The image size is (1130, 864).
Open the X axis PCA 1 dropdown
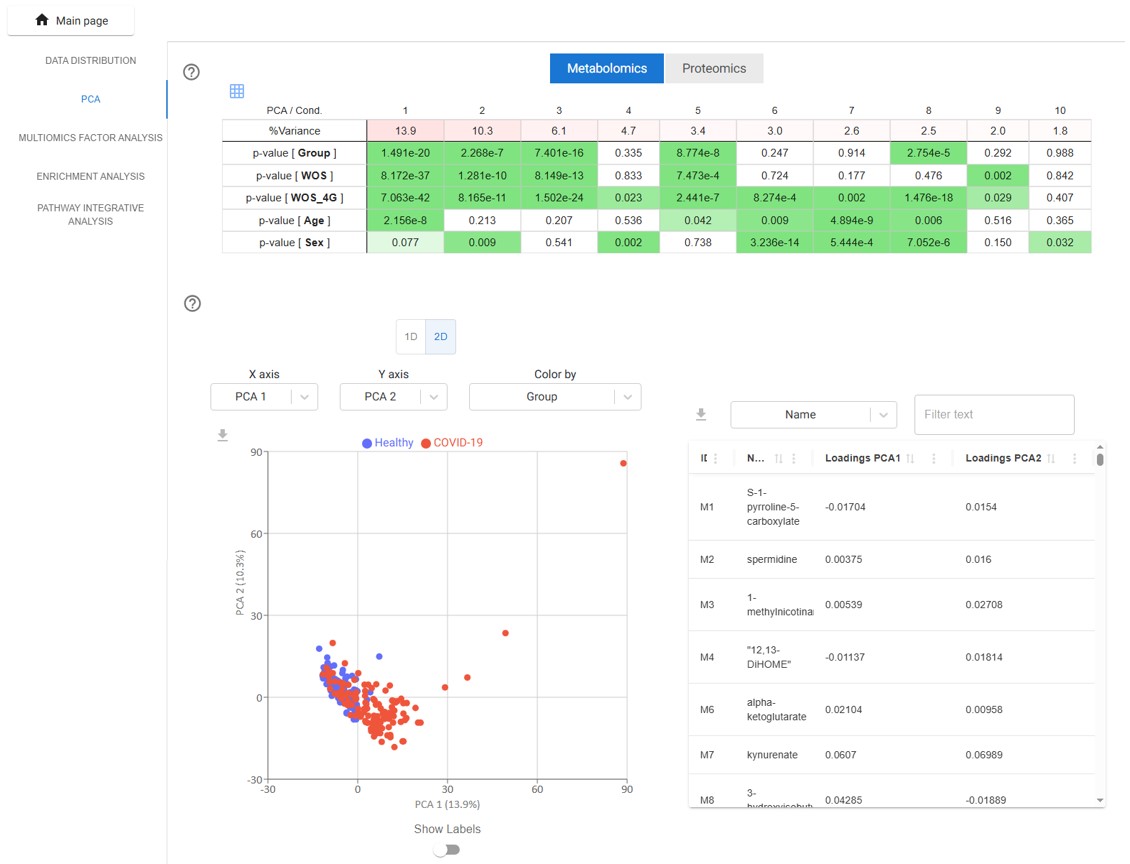(x=264, y=397)
